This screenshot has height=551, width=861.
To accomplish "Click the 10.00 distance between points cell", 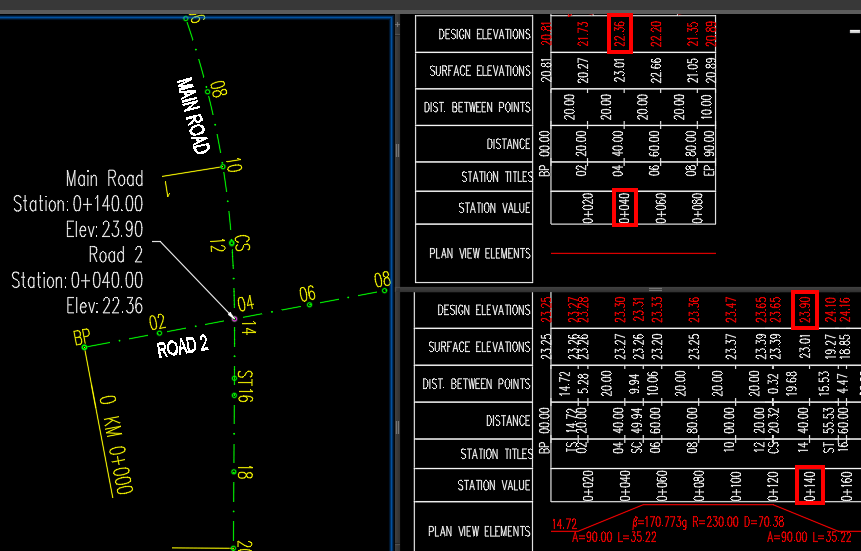I will click(x=707, y=107).
